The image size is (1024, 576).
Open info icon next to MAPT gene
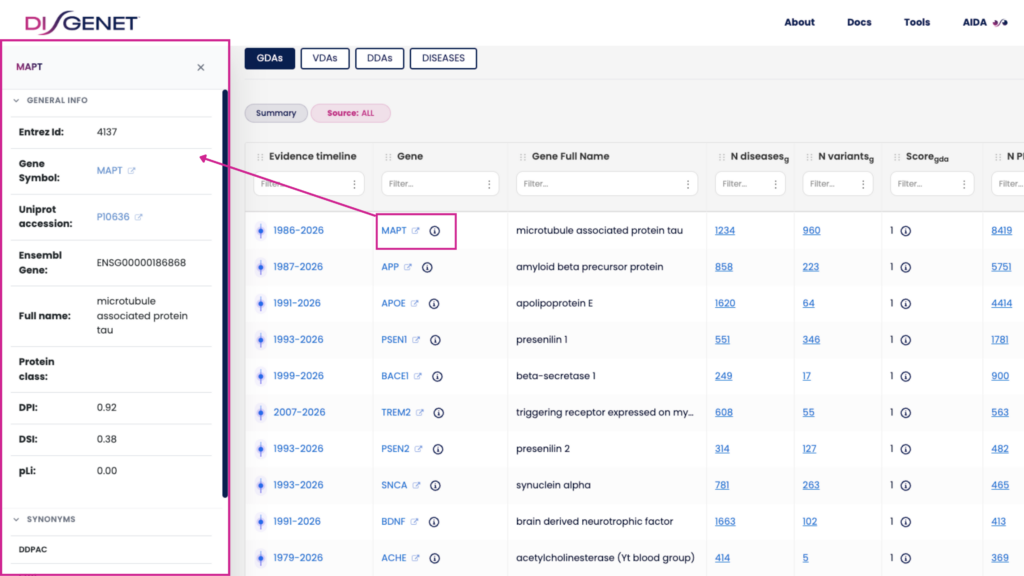[435, 231]
